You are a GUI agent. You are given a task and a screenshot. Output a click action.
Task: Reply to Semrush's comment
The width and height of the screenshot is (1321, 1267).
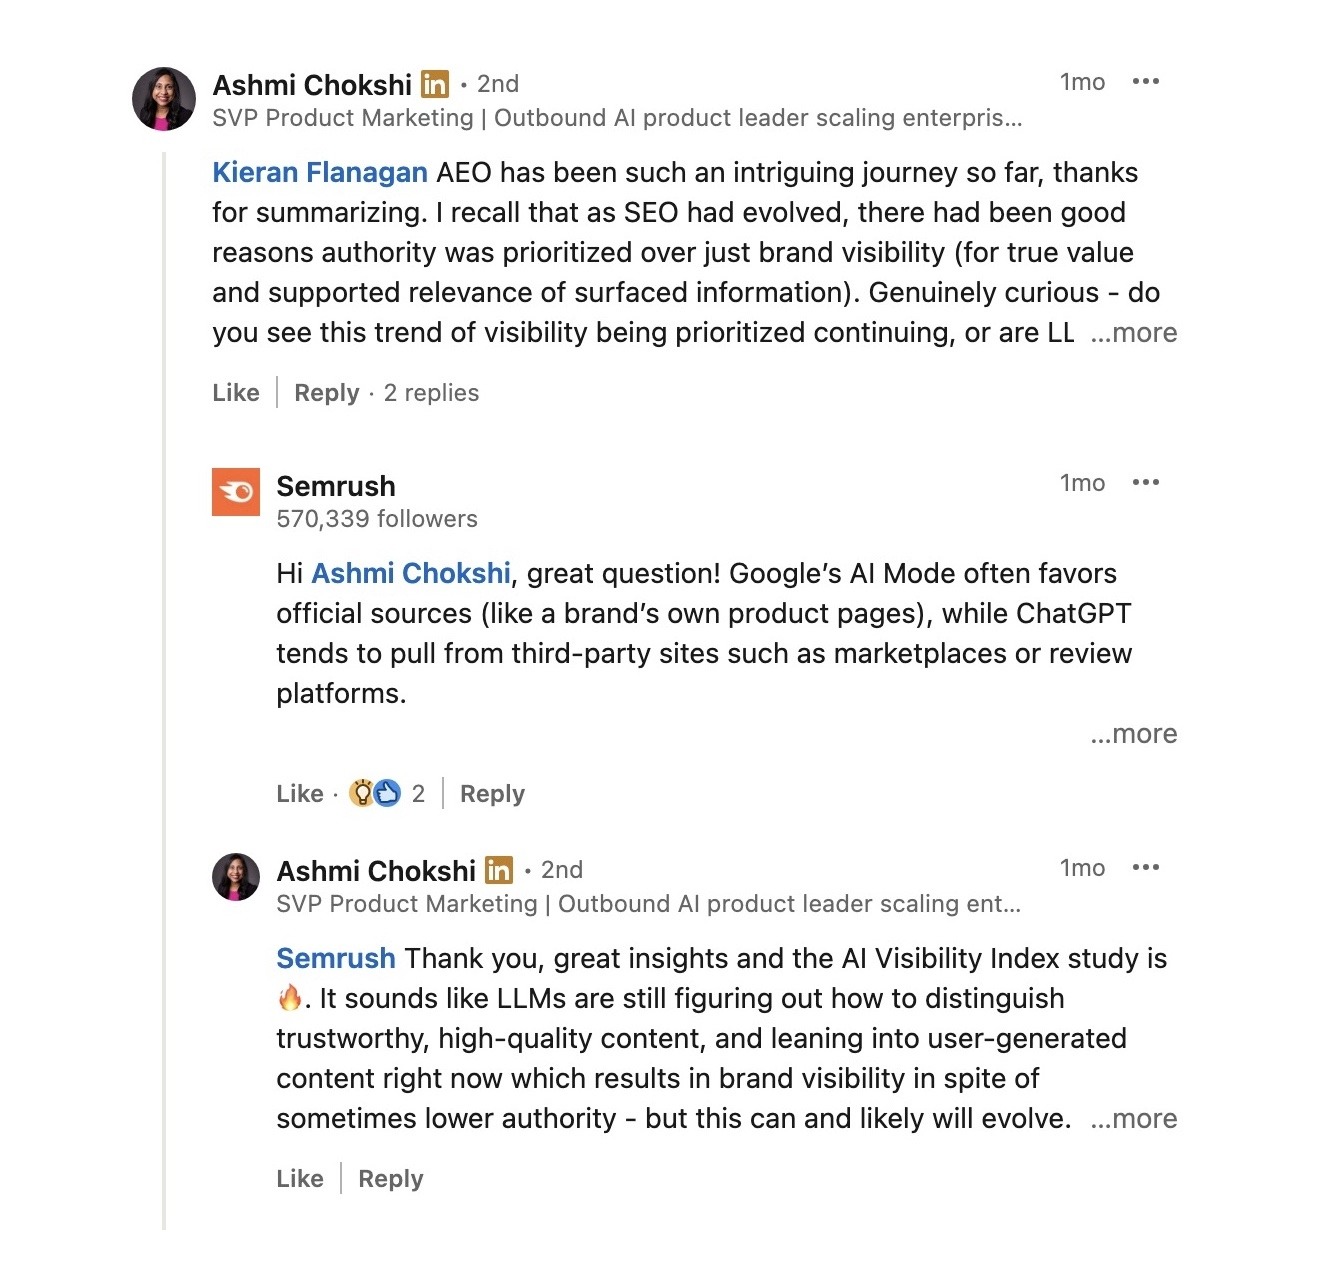pos(491,793)
